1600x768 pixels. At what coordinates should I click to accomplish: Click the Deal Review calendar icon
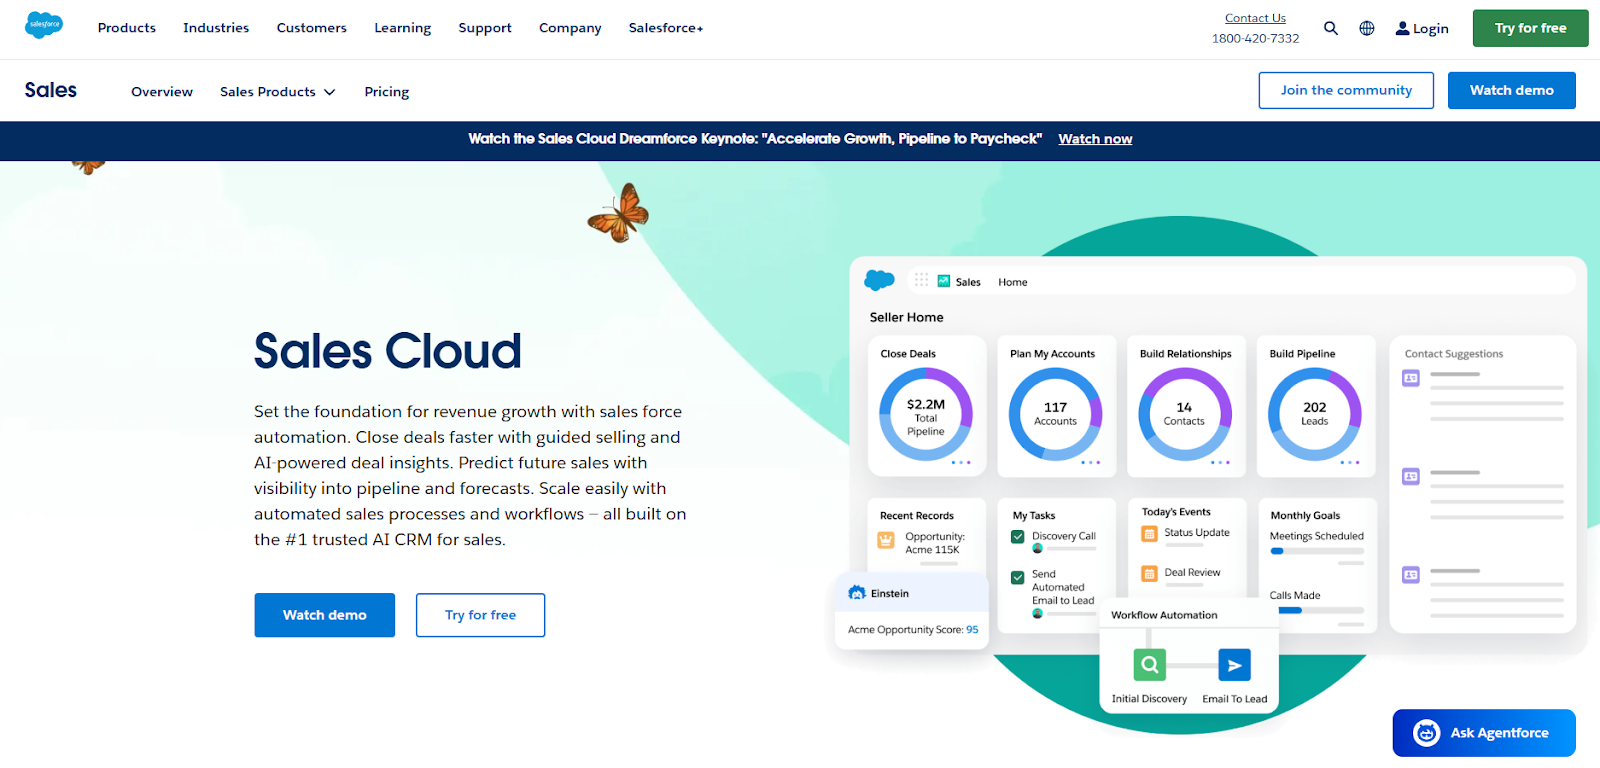tap(1149, 574)
